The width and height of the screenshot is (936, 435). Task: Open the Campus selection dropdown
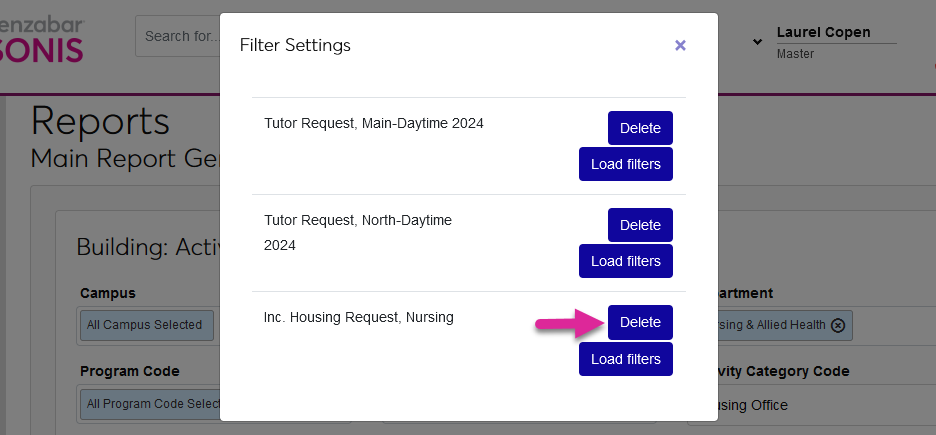click(x=145, y=325)
